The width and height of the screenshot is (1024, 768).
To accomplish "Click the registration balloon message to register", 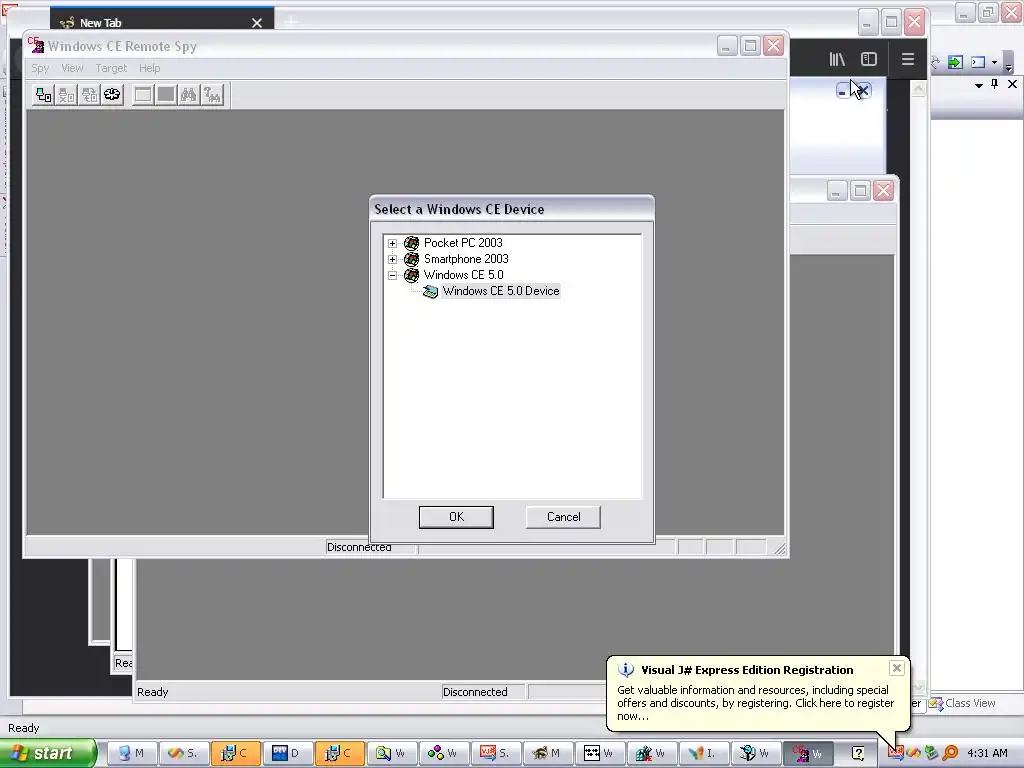I will [756, 703].
